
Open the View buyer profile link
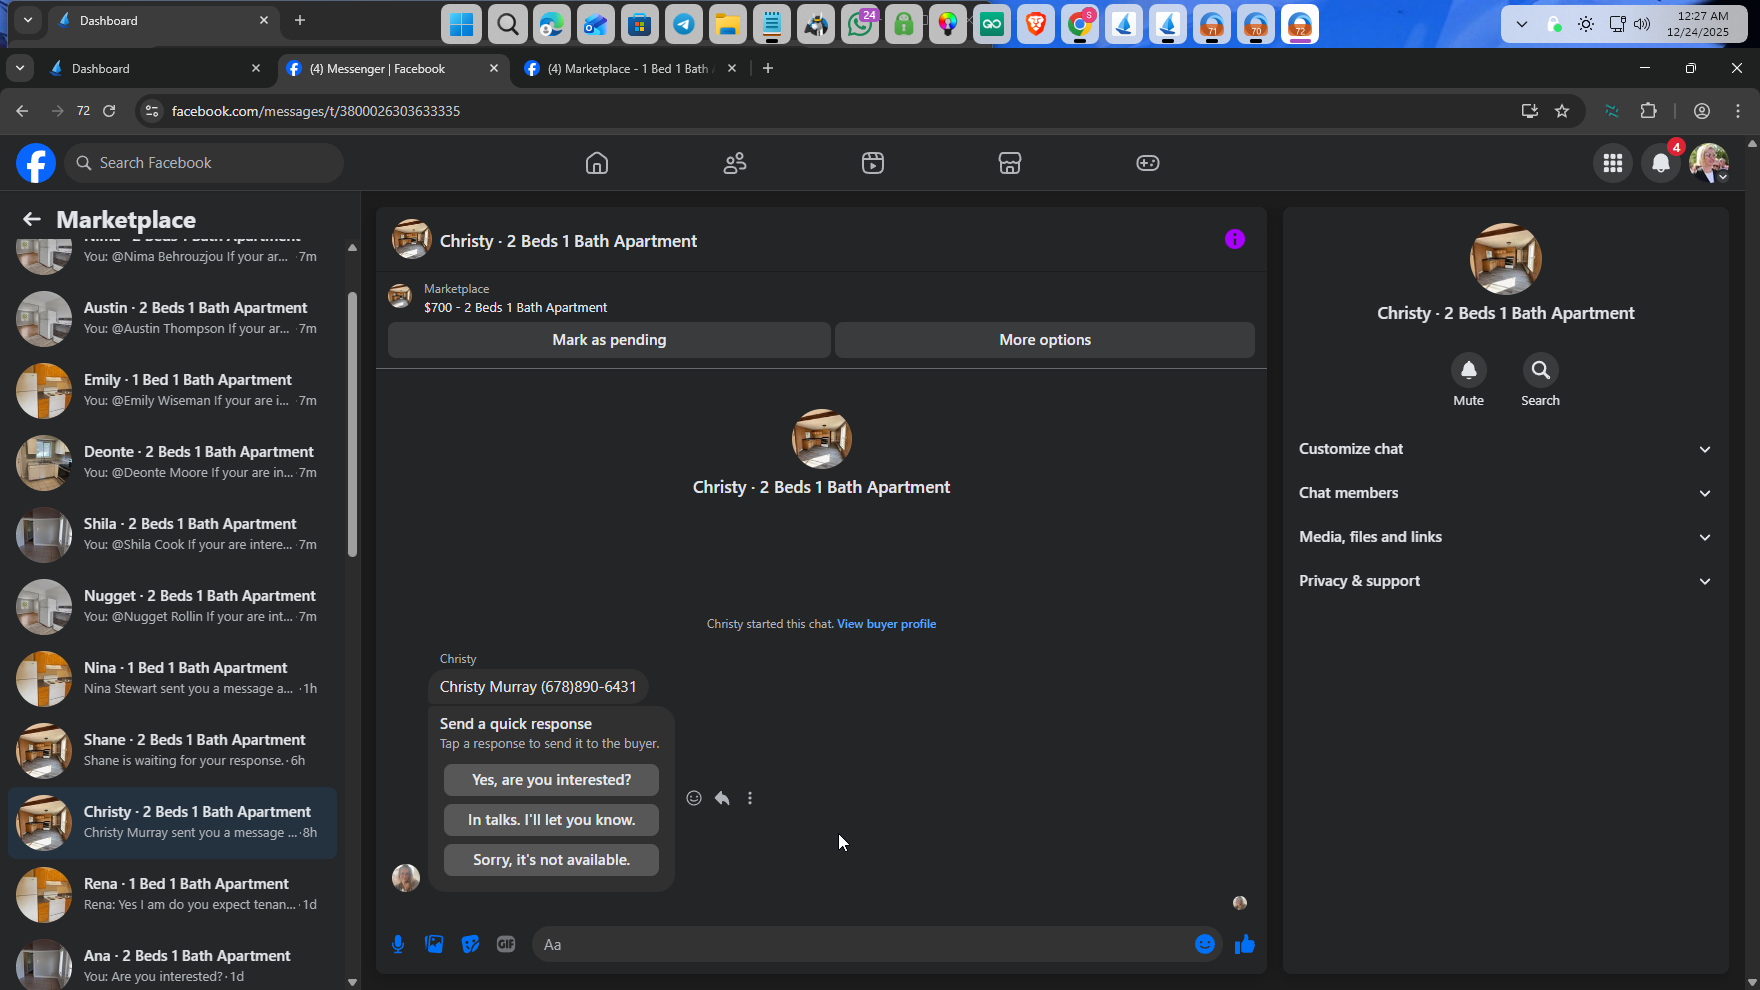pyautogui.click(x=886, y=624)
